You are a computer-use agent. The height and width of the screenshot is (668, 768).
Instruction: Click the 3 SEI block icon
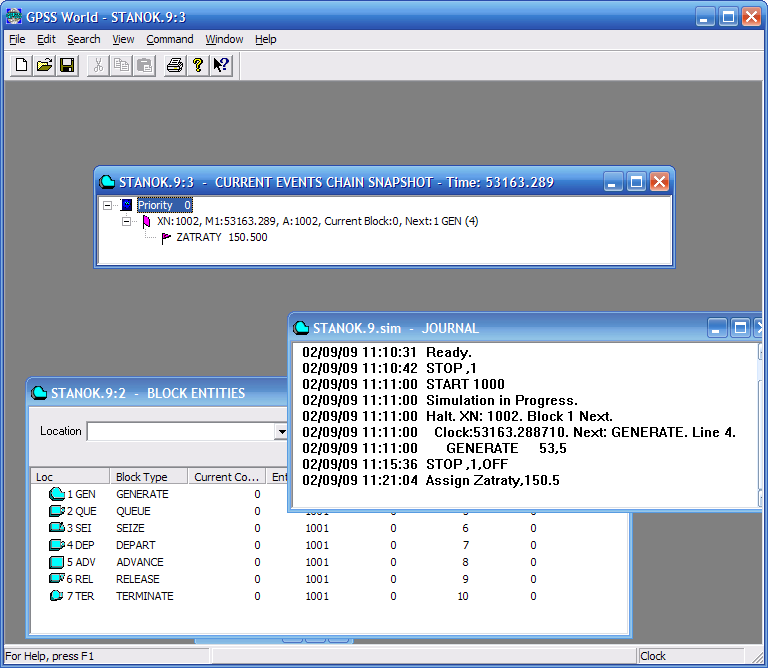(57, 527)
